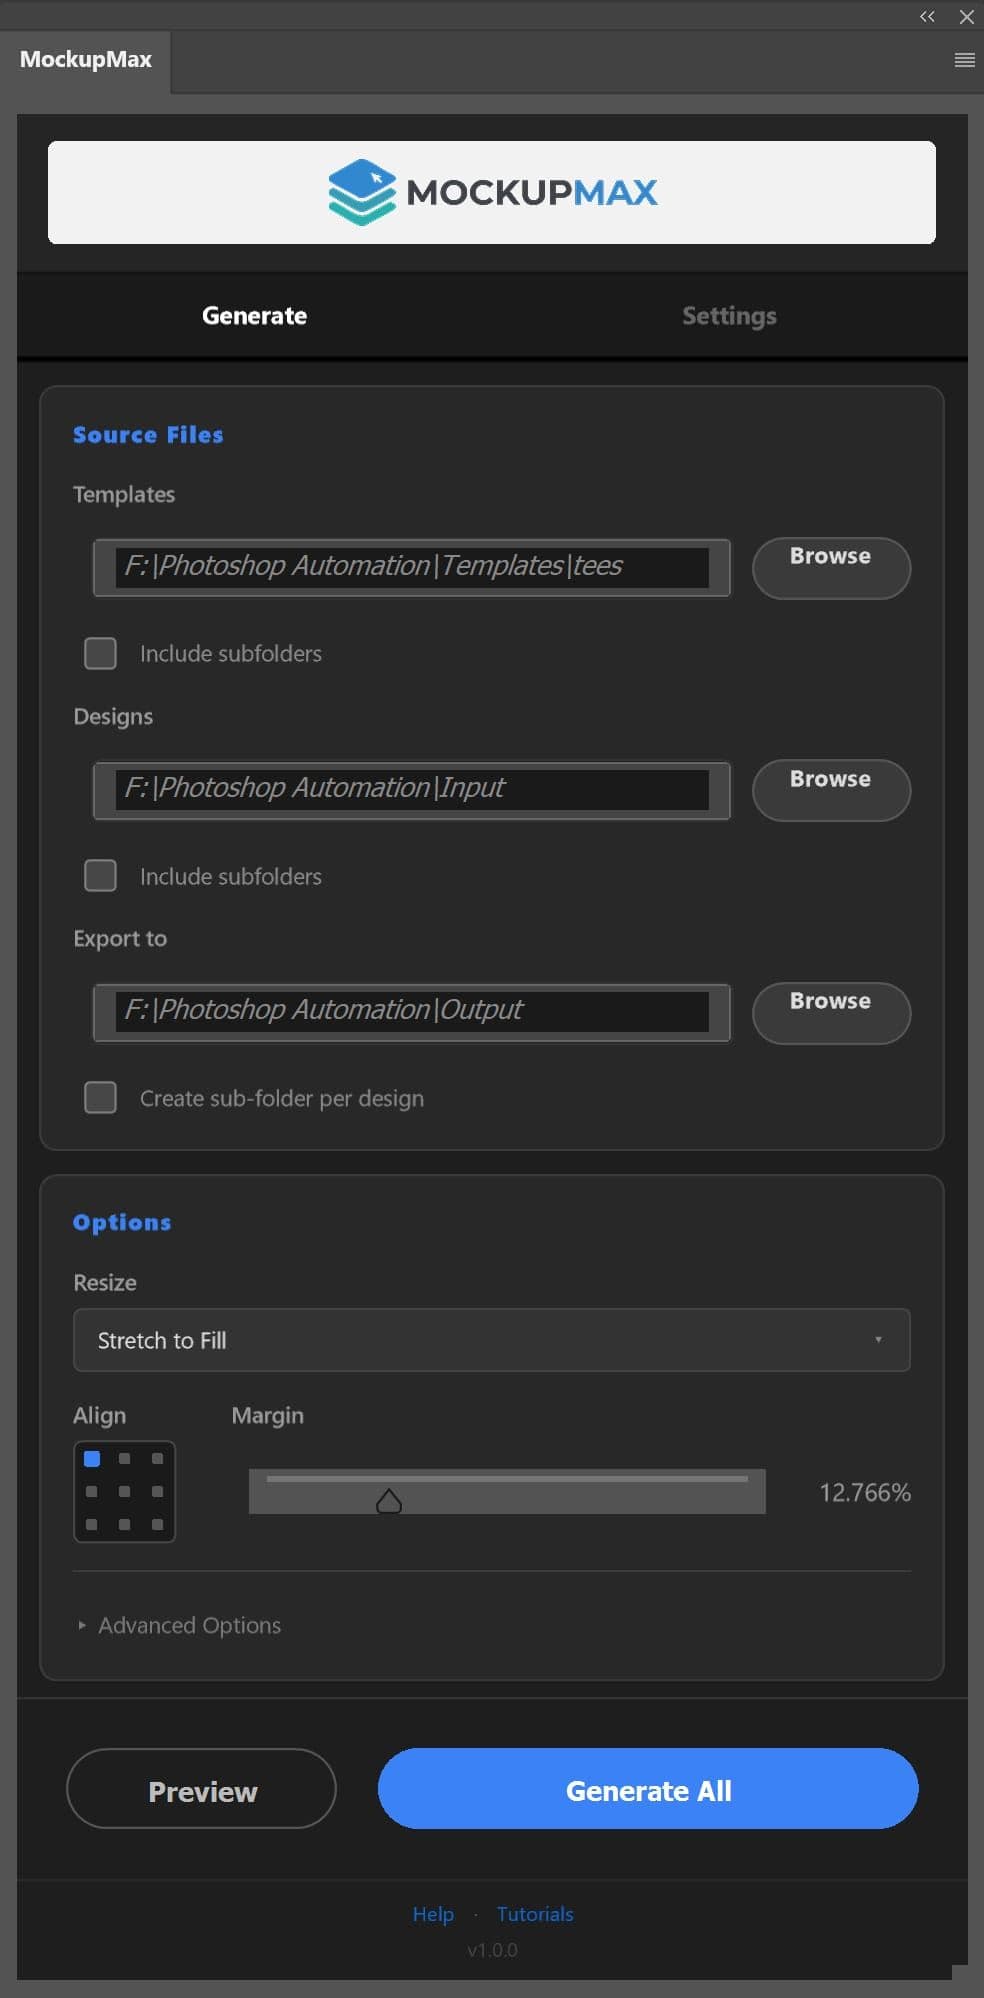Open the Help link
The height and width of the screenshot is (1998, 984).
pos(433,1914)
